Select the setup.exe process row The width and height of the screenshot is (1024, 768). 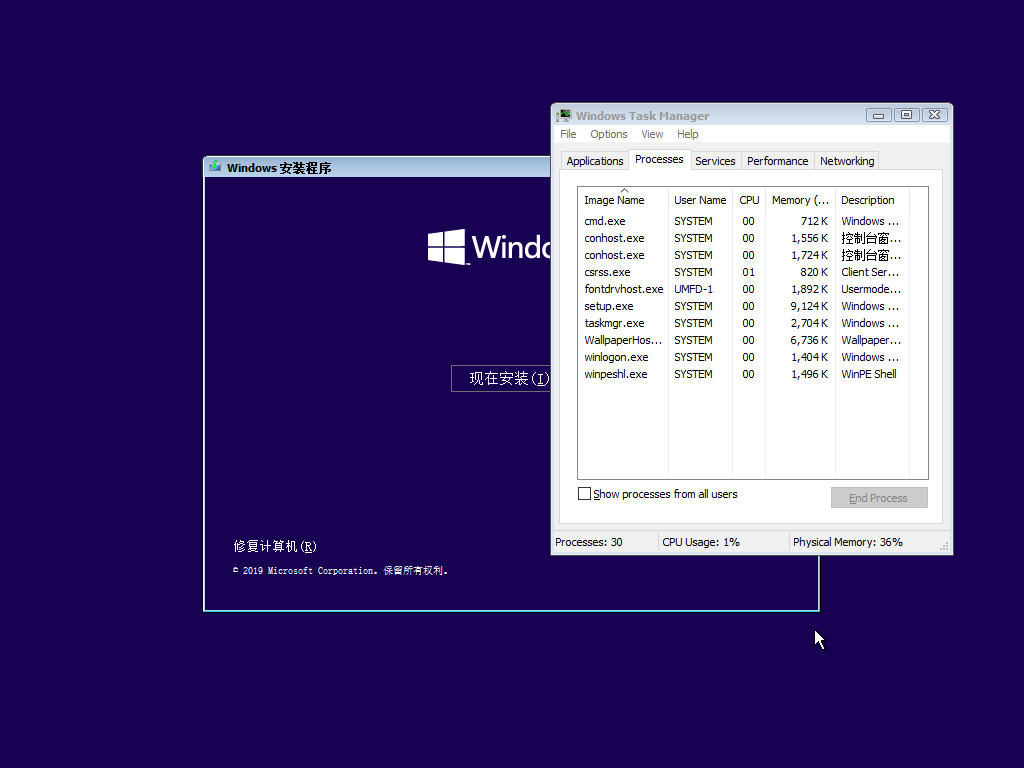743,306
